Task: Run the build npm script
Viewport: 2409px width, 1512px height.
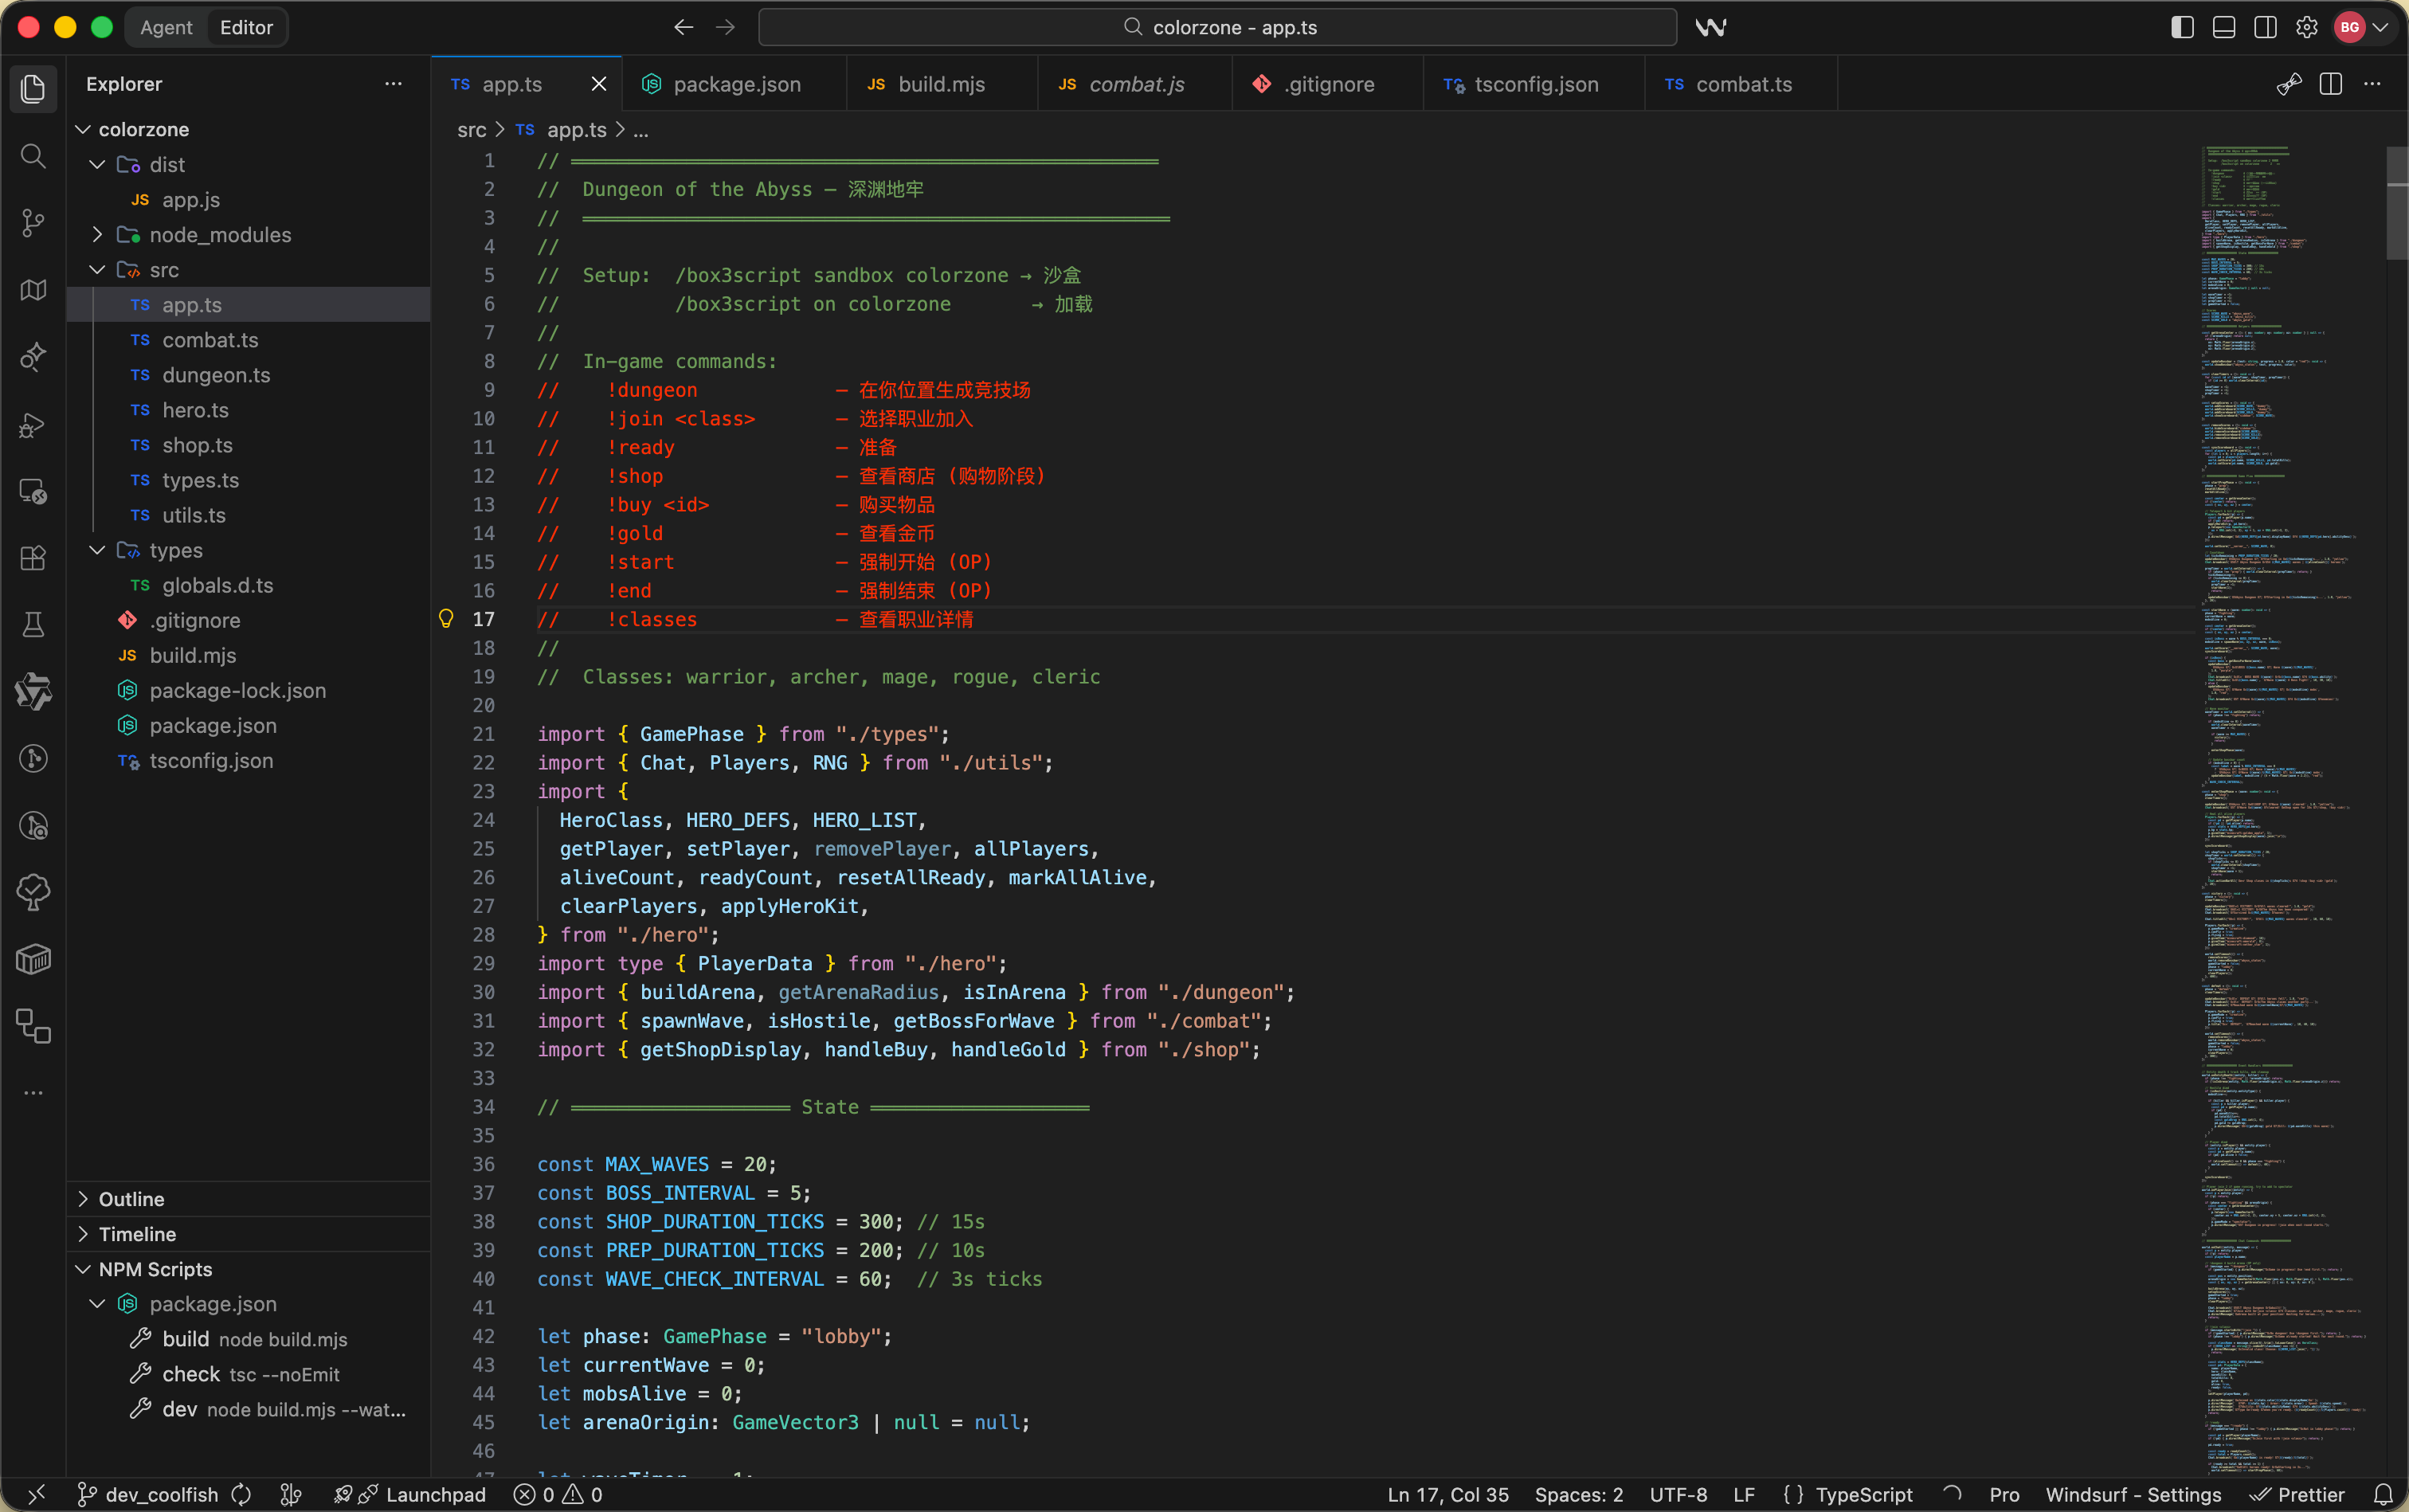Action: pos(249,1339)
